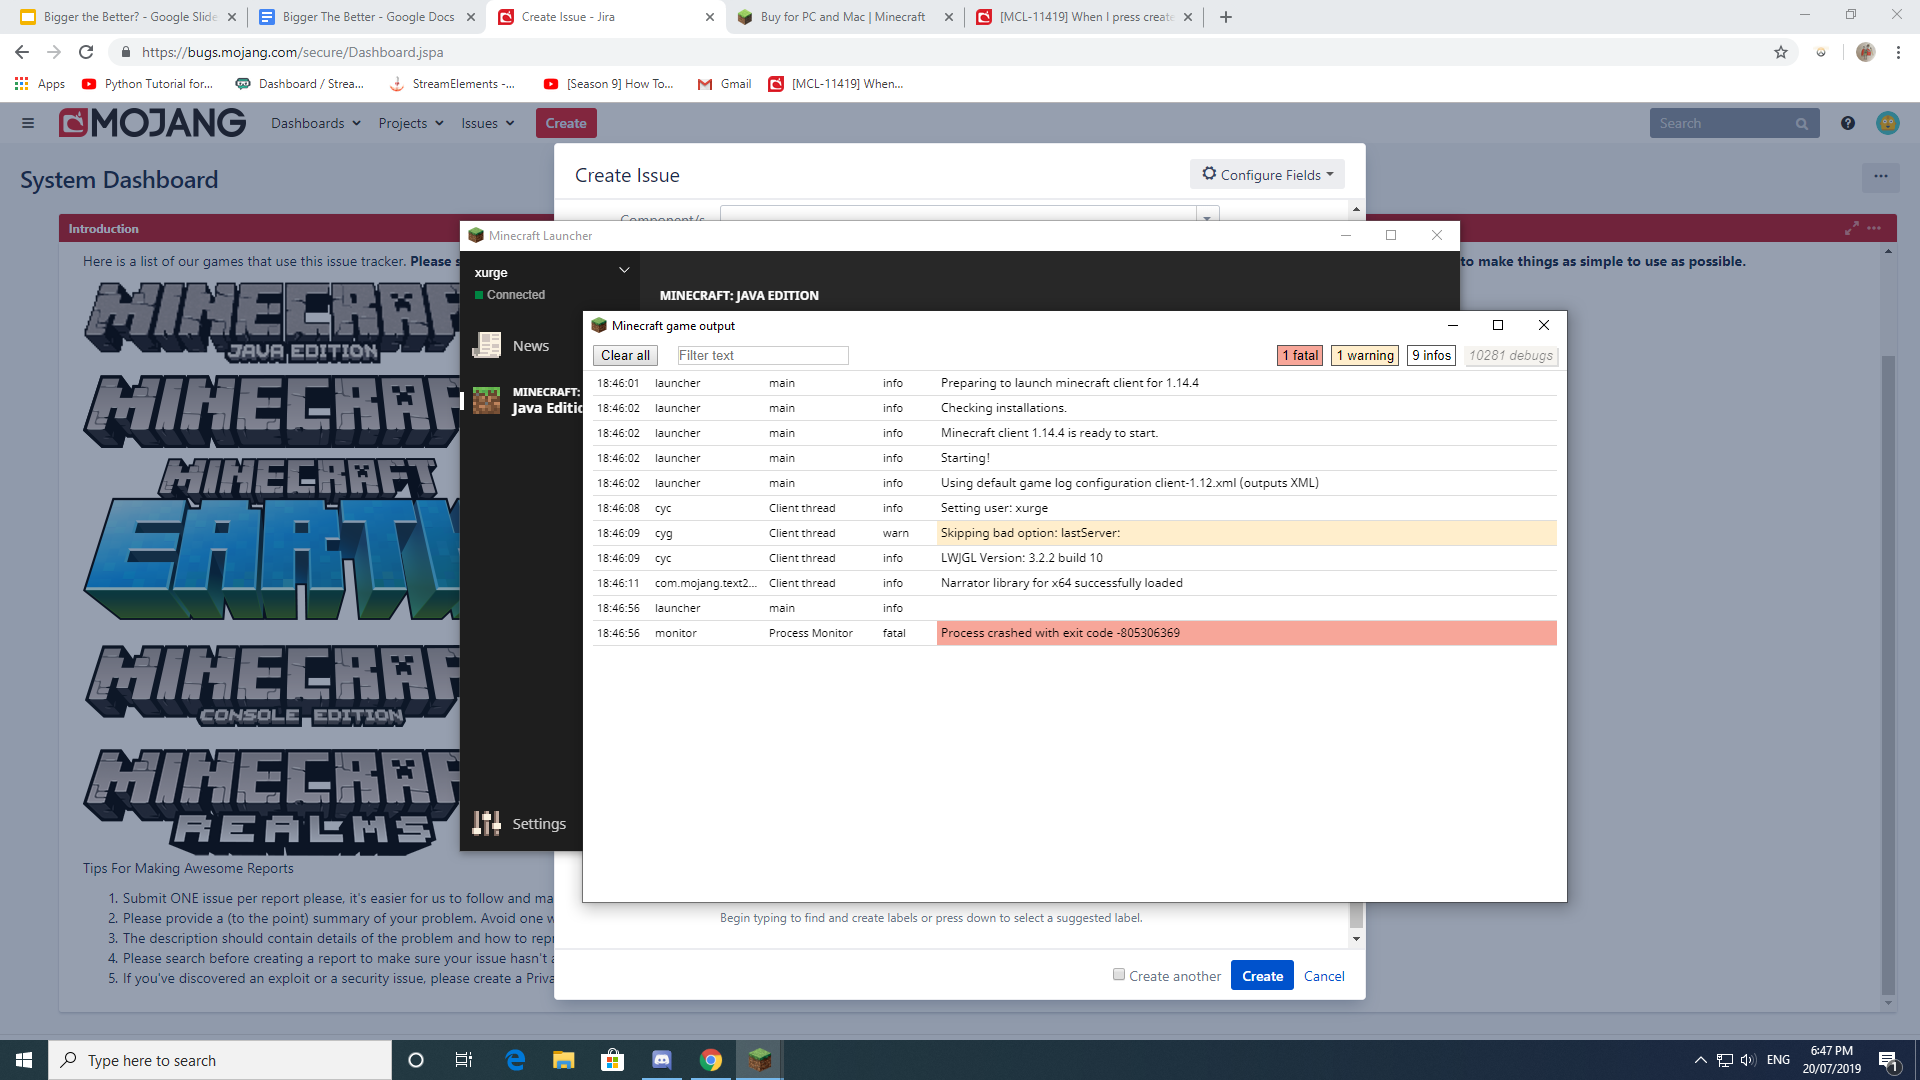Image resolution: width=1920 pixels, height=1080 pixels.
Task: Toggle the 1 fatal log filter
Action: [x=1300, y=355]
